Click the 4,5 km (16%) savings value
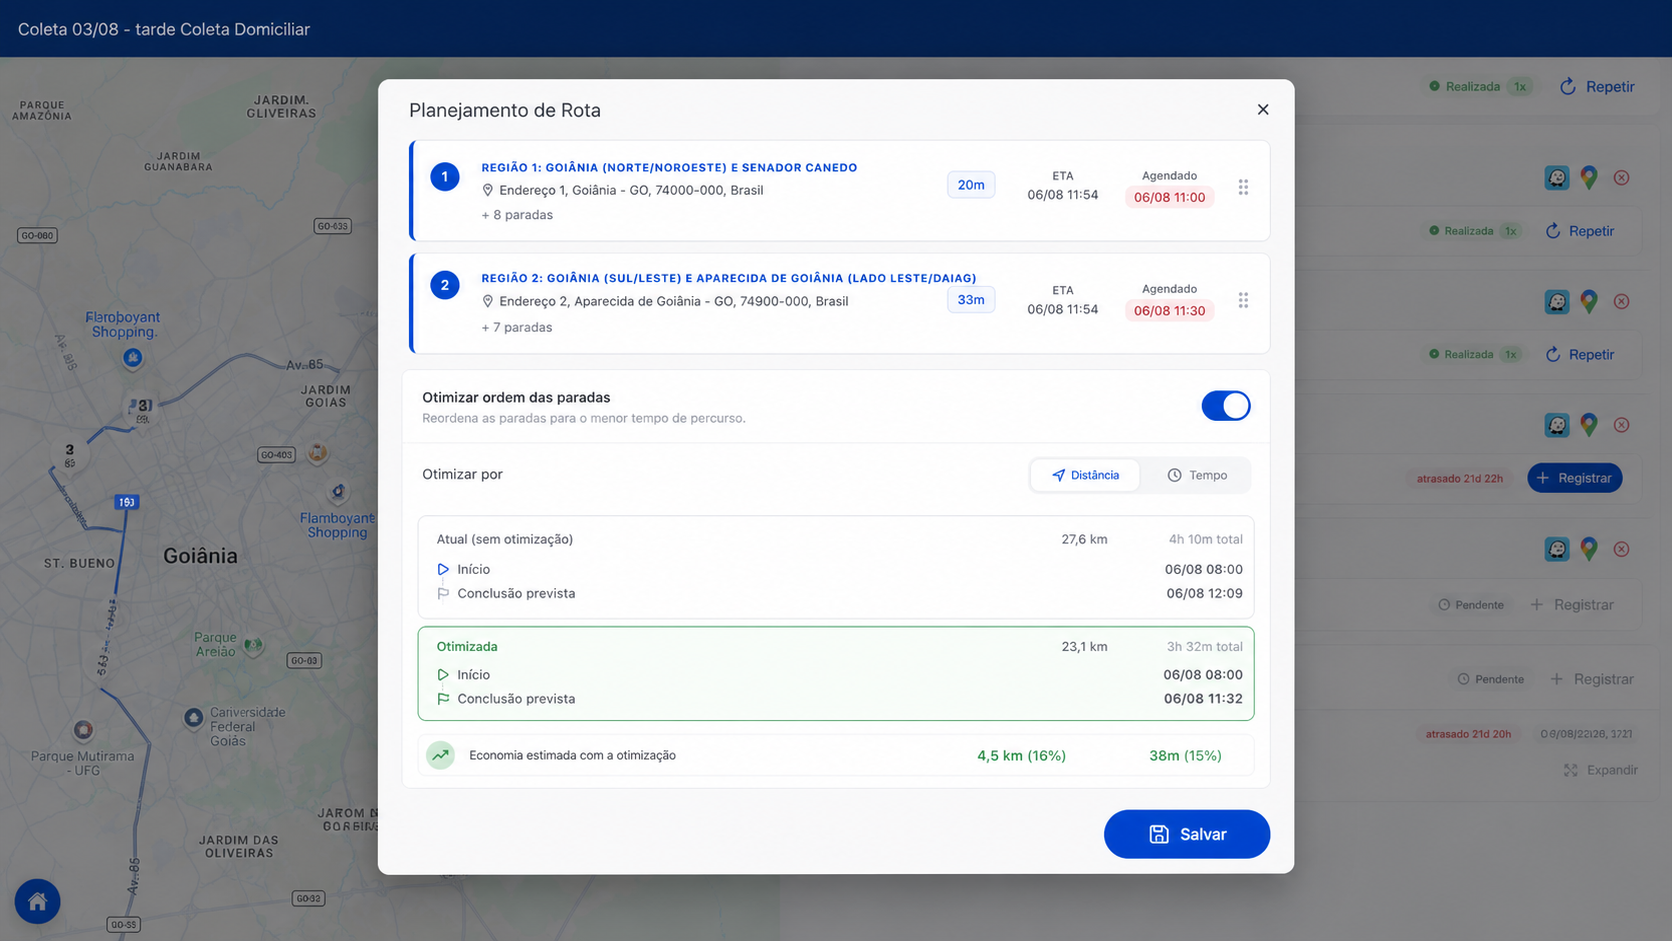This screenshot has width=1672, height=941. tap(1021, 755)
